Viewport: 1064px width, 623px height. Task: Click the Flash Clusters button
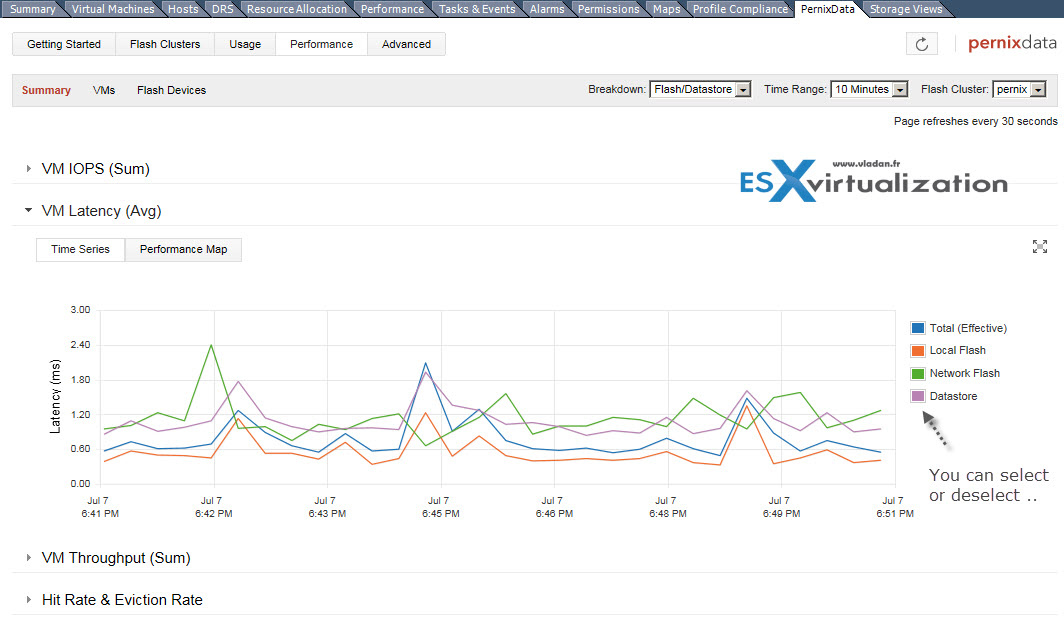point(165,44)
